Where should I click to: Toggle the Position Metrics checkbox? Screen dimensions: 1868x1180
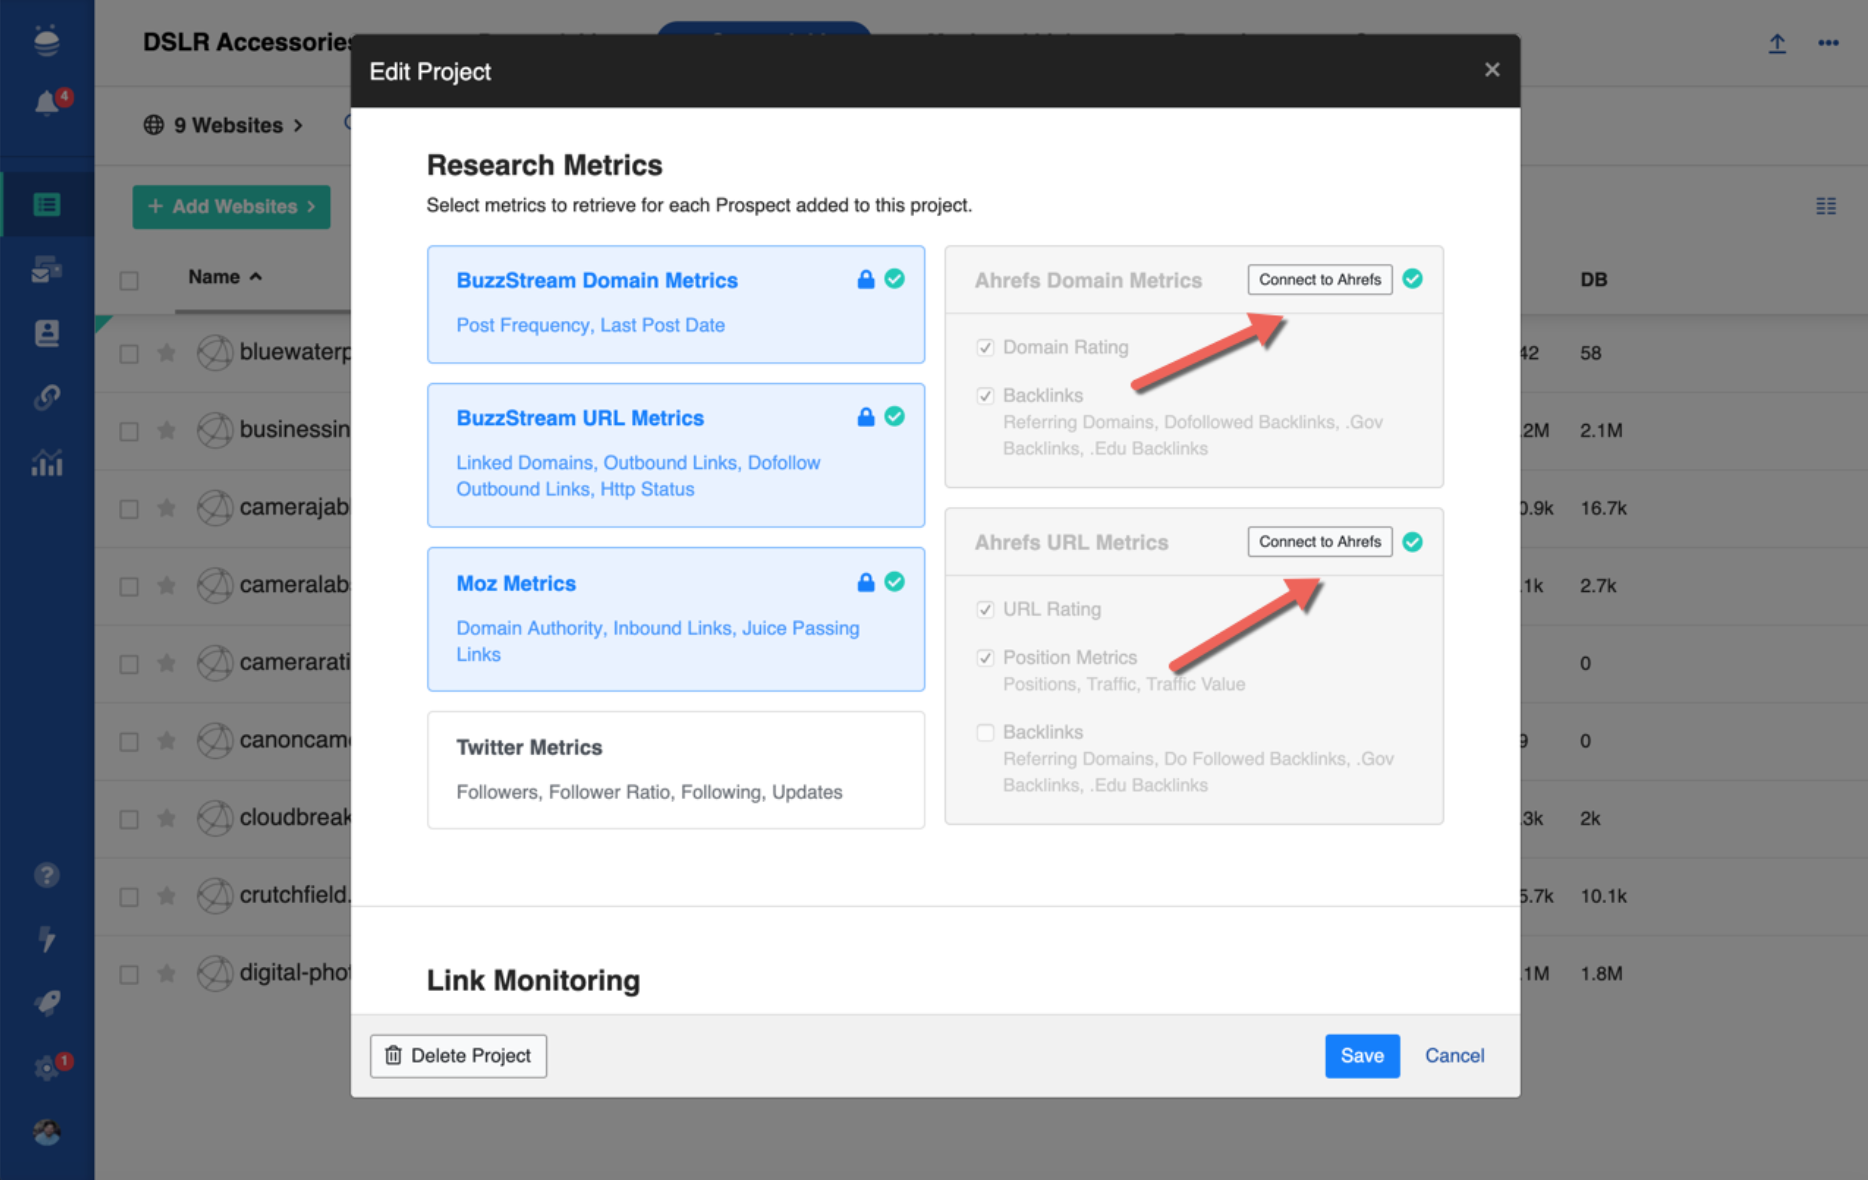(985, 658)
